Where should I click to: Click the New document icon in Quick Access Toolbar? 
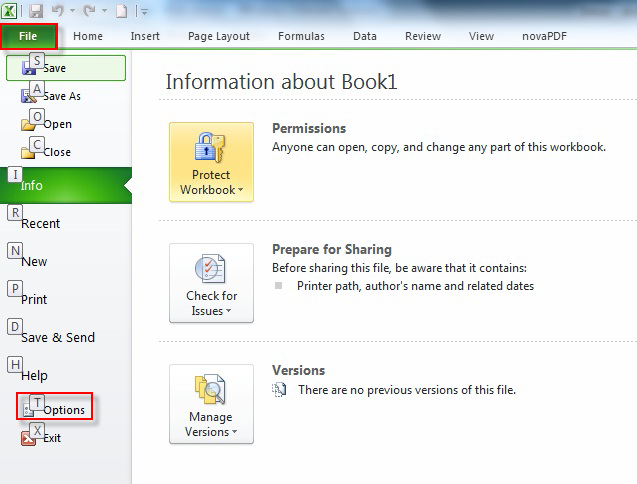pos(121,11)
